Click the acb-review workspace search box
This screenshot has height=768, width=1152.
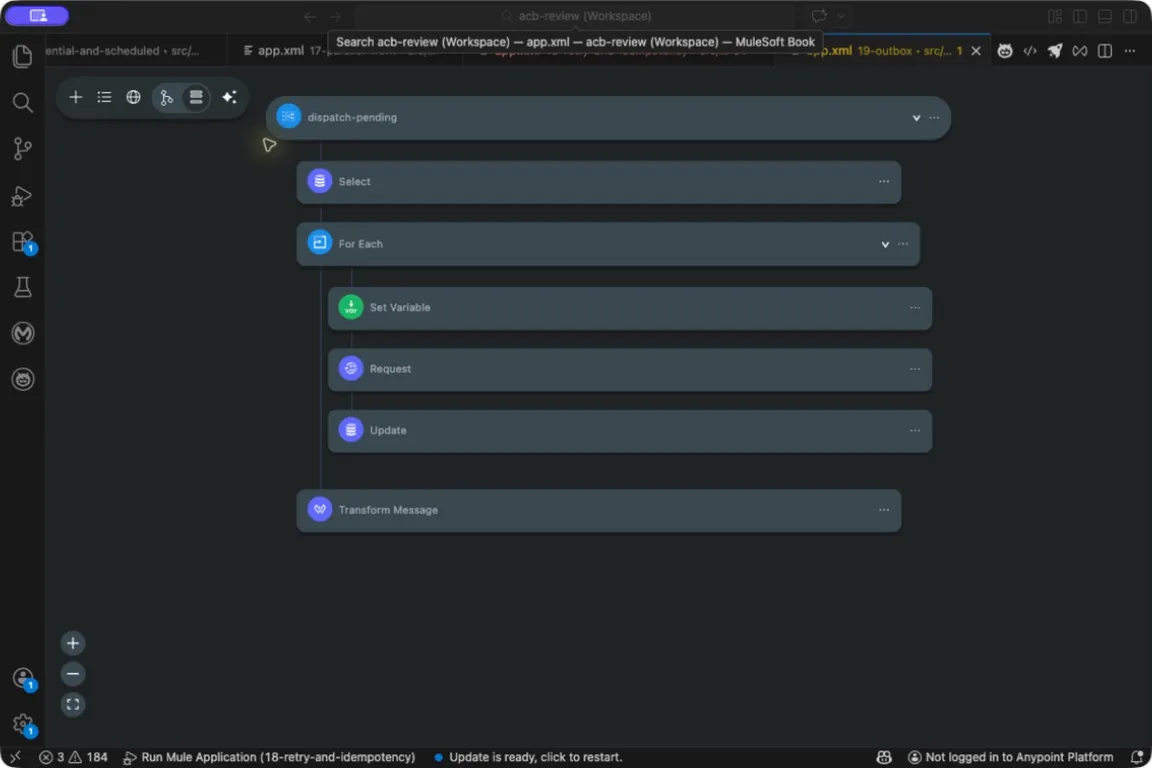click(x=575, y=16)
